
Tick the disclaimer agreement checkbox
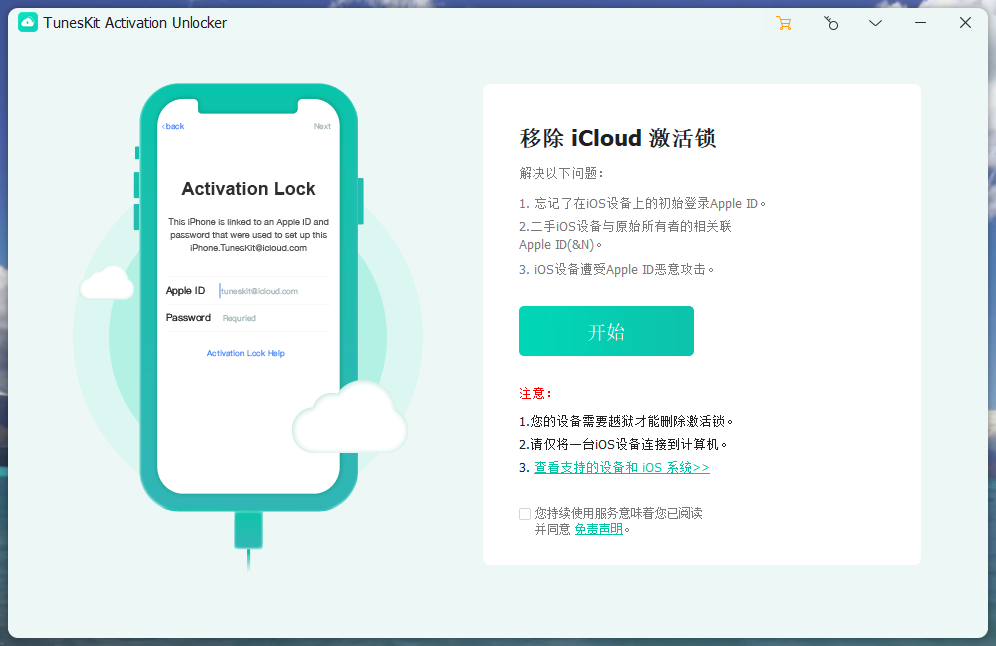pos(525,514)
